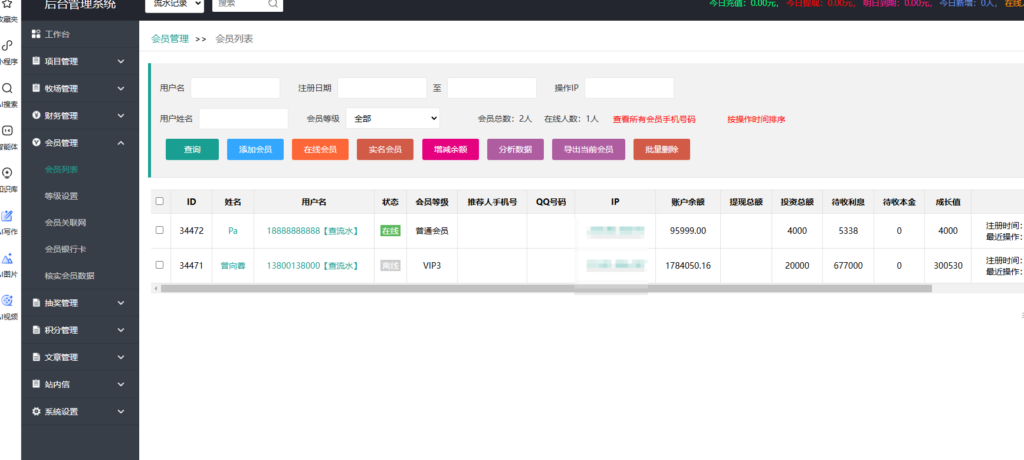The height and width of the screenshot is (460, 1024).
Task: Open the 收藏夹 star icon in browser sidebar
Action: coord(8,4)
